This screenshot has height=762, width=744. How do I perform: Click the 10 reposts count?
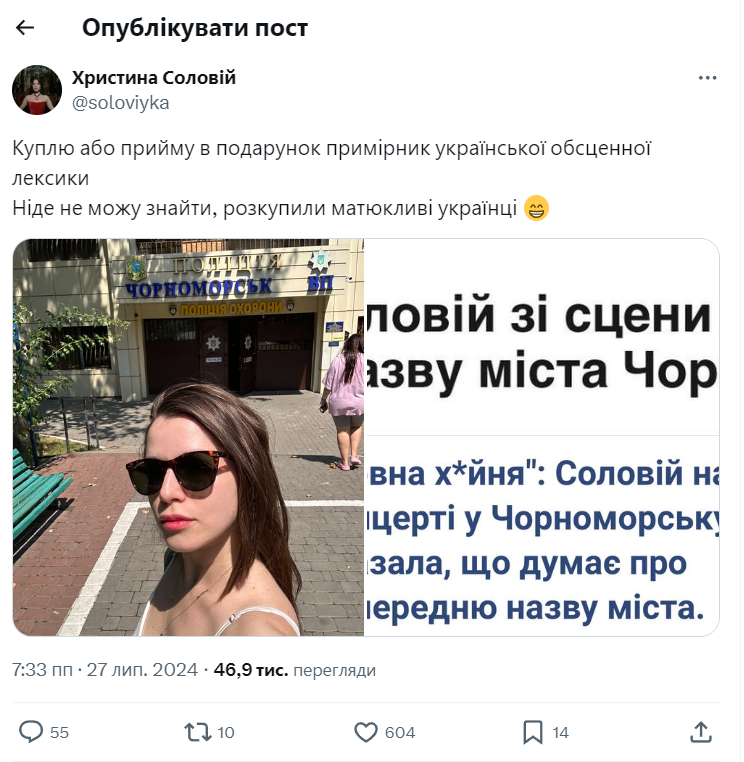click(225, 732)
